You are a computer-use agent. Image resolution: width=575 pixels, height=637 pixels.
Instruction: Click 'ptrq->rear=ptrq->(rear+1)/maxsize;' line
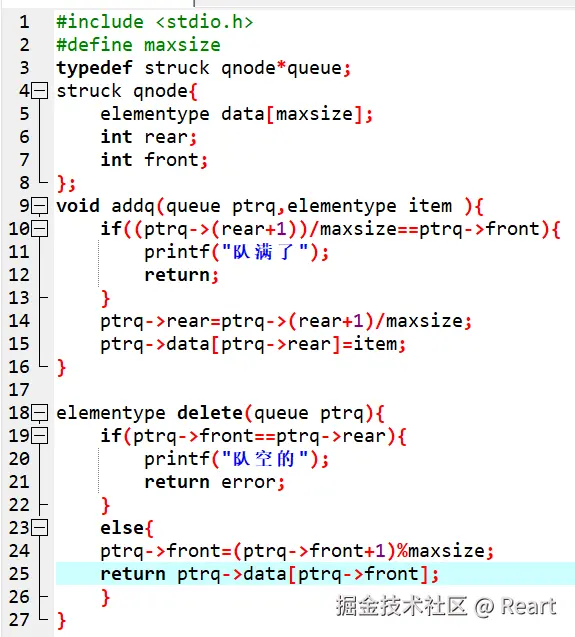coord(286,321)
